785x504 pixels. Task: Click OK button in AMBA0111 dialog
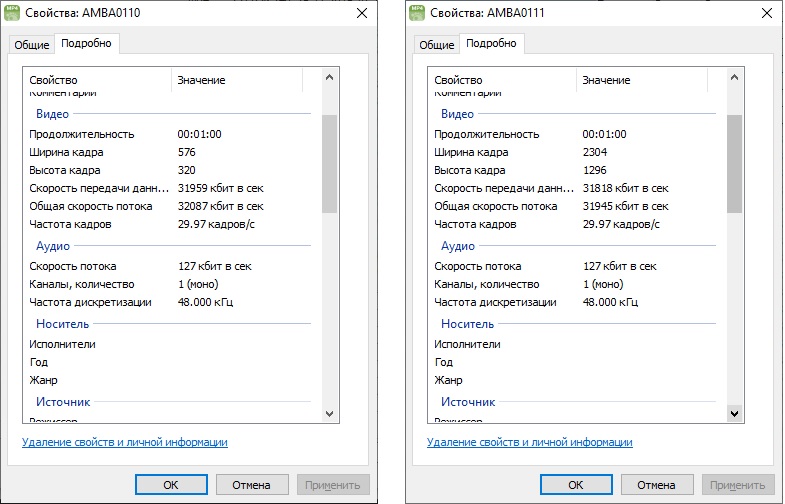(x=576, y=485)
